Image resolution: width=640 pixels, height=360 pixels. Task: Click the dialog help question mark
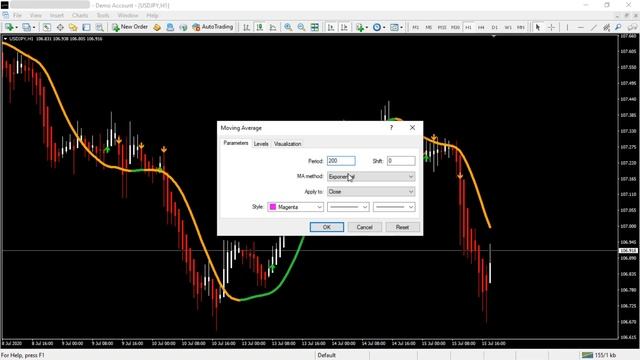(x=391, y=128)
